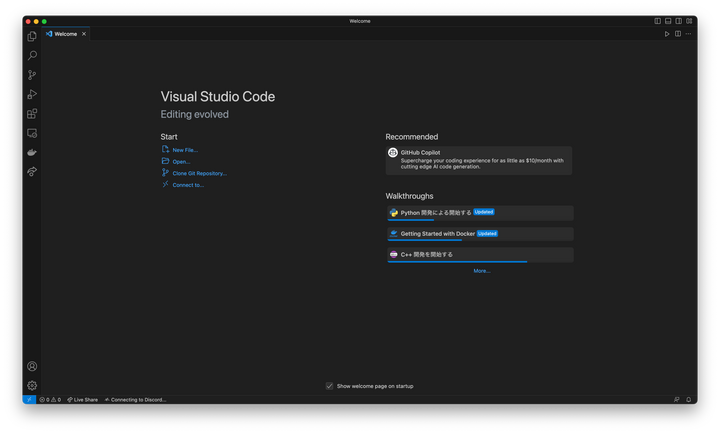
Task: Open Source Control view
Action: (32, 75)
